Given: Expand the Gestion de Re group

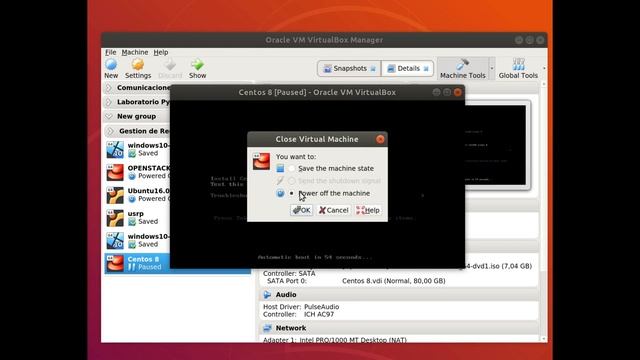Looking at the screenshot, I should [x=110, y=131].
